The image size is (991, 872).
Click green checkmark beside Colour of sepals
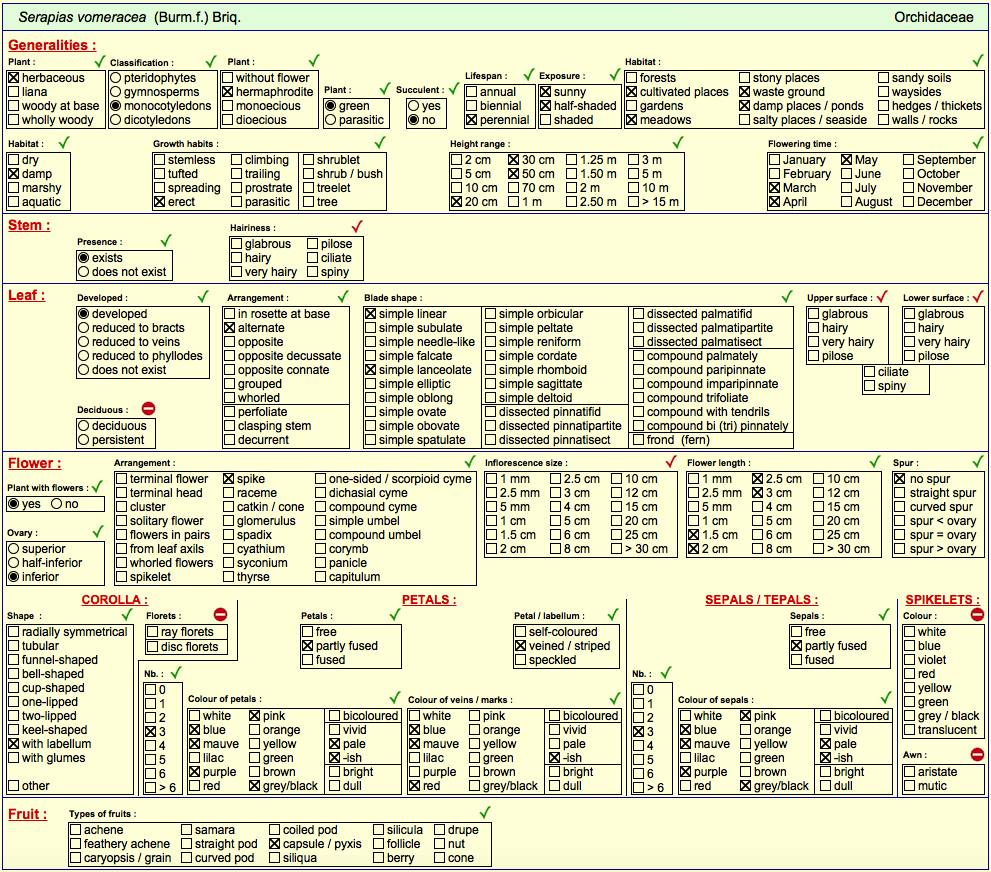click(885, 698)
